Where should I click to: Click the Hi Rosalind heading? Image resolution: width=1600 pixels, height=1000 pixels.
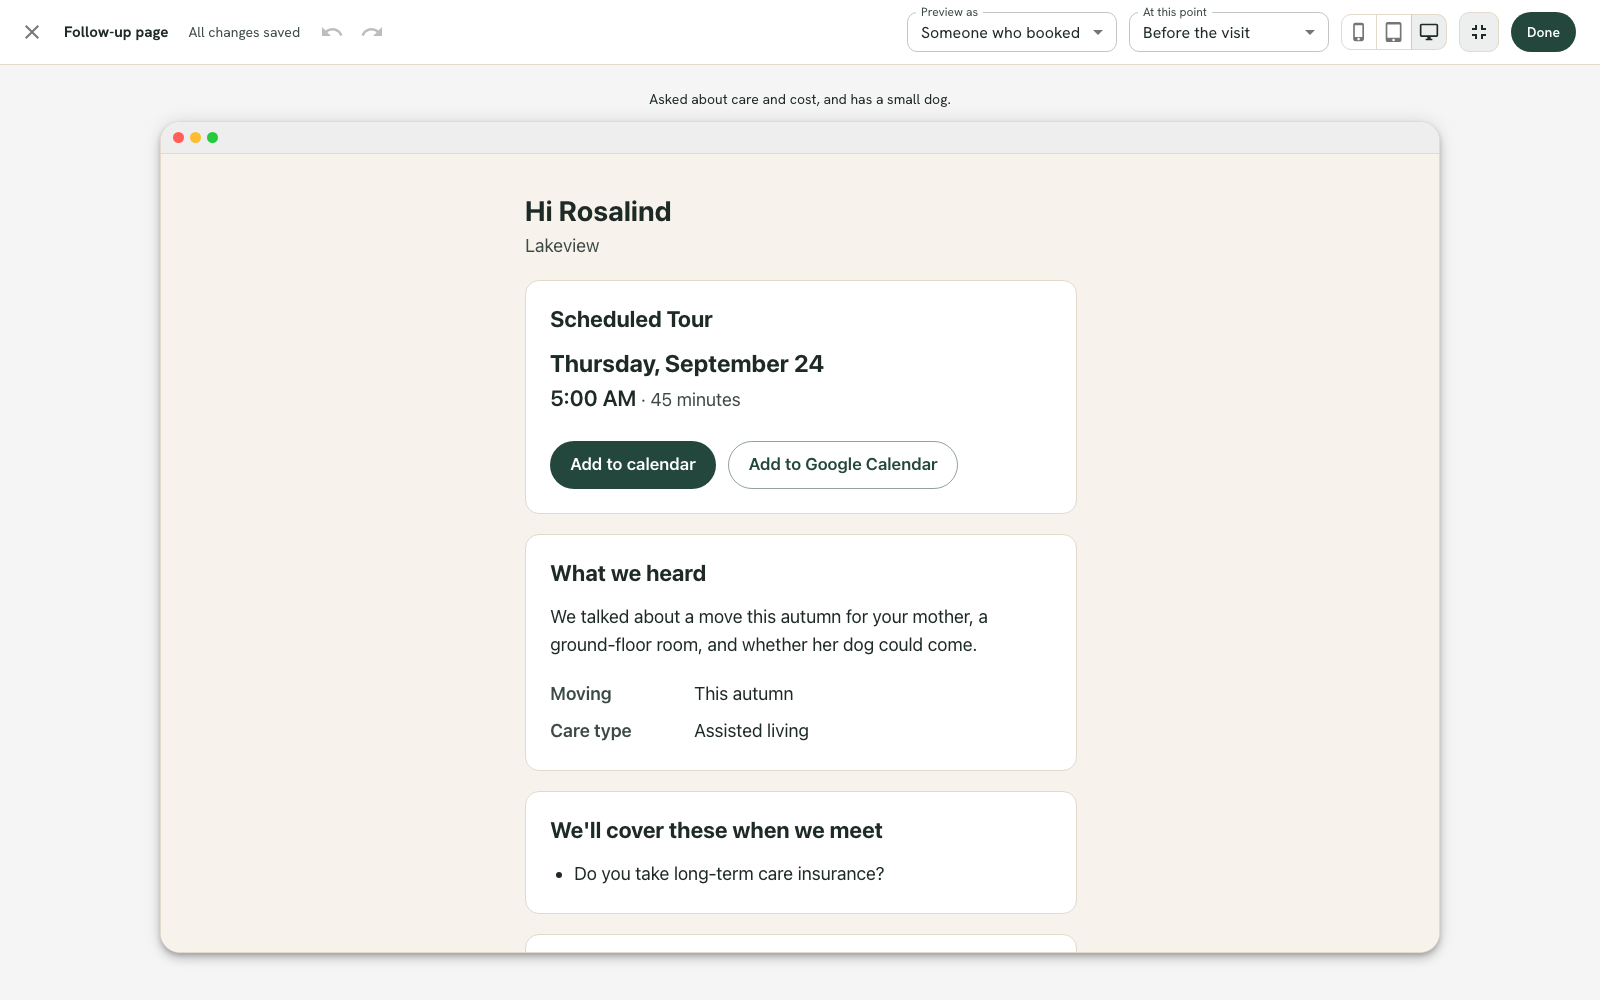click(598, 212)
